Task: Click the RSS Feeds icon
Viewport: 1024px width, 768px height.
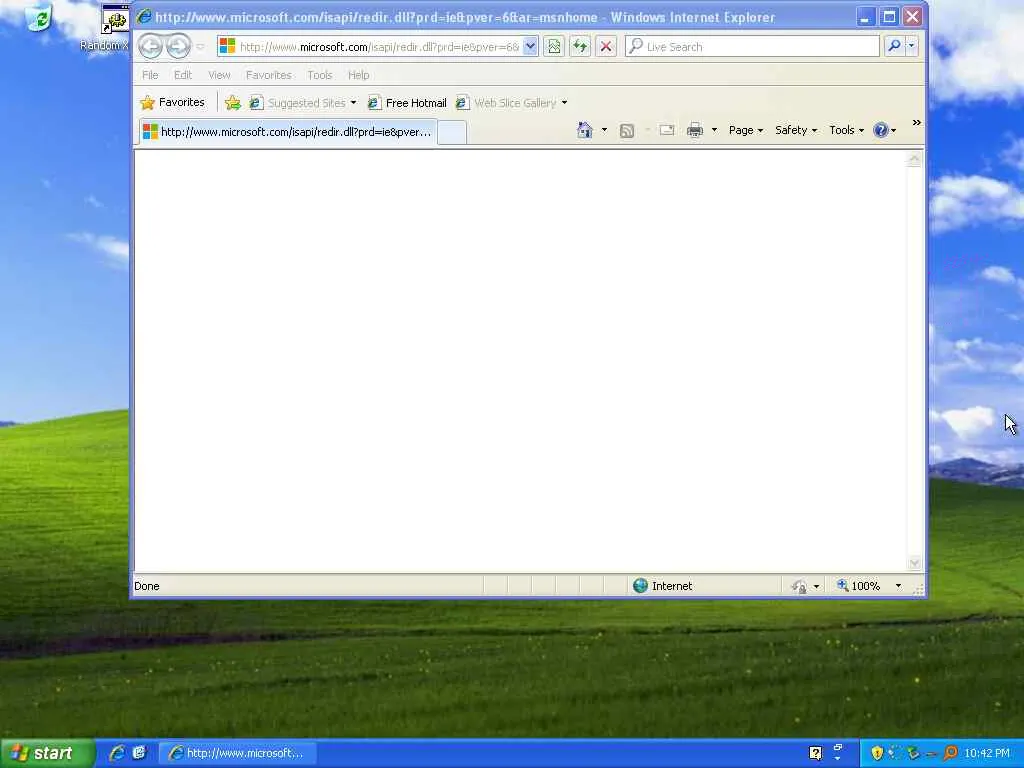Action: (627, 131)
